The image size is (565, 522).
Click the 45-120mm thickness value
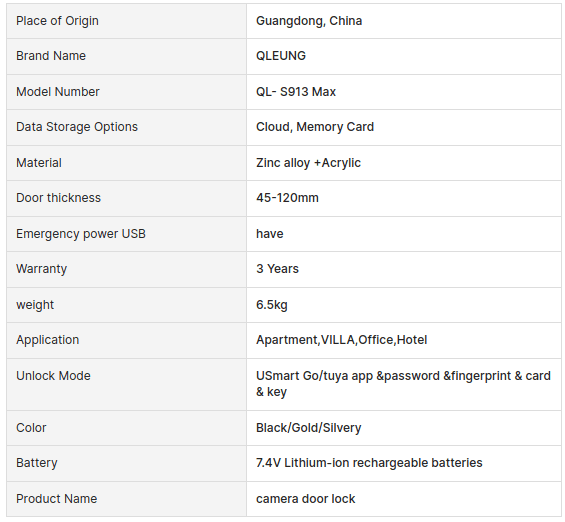click(x=287, y=198)
